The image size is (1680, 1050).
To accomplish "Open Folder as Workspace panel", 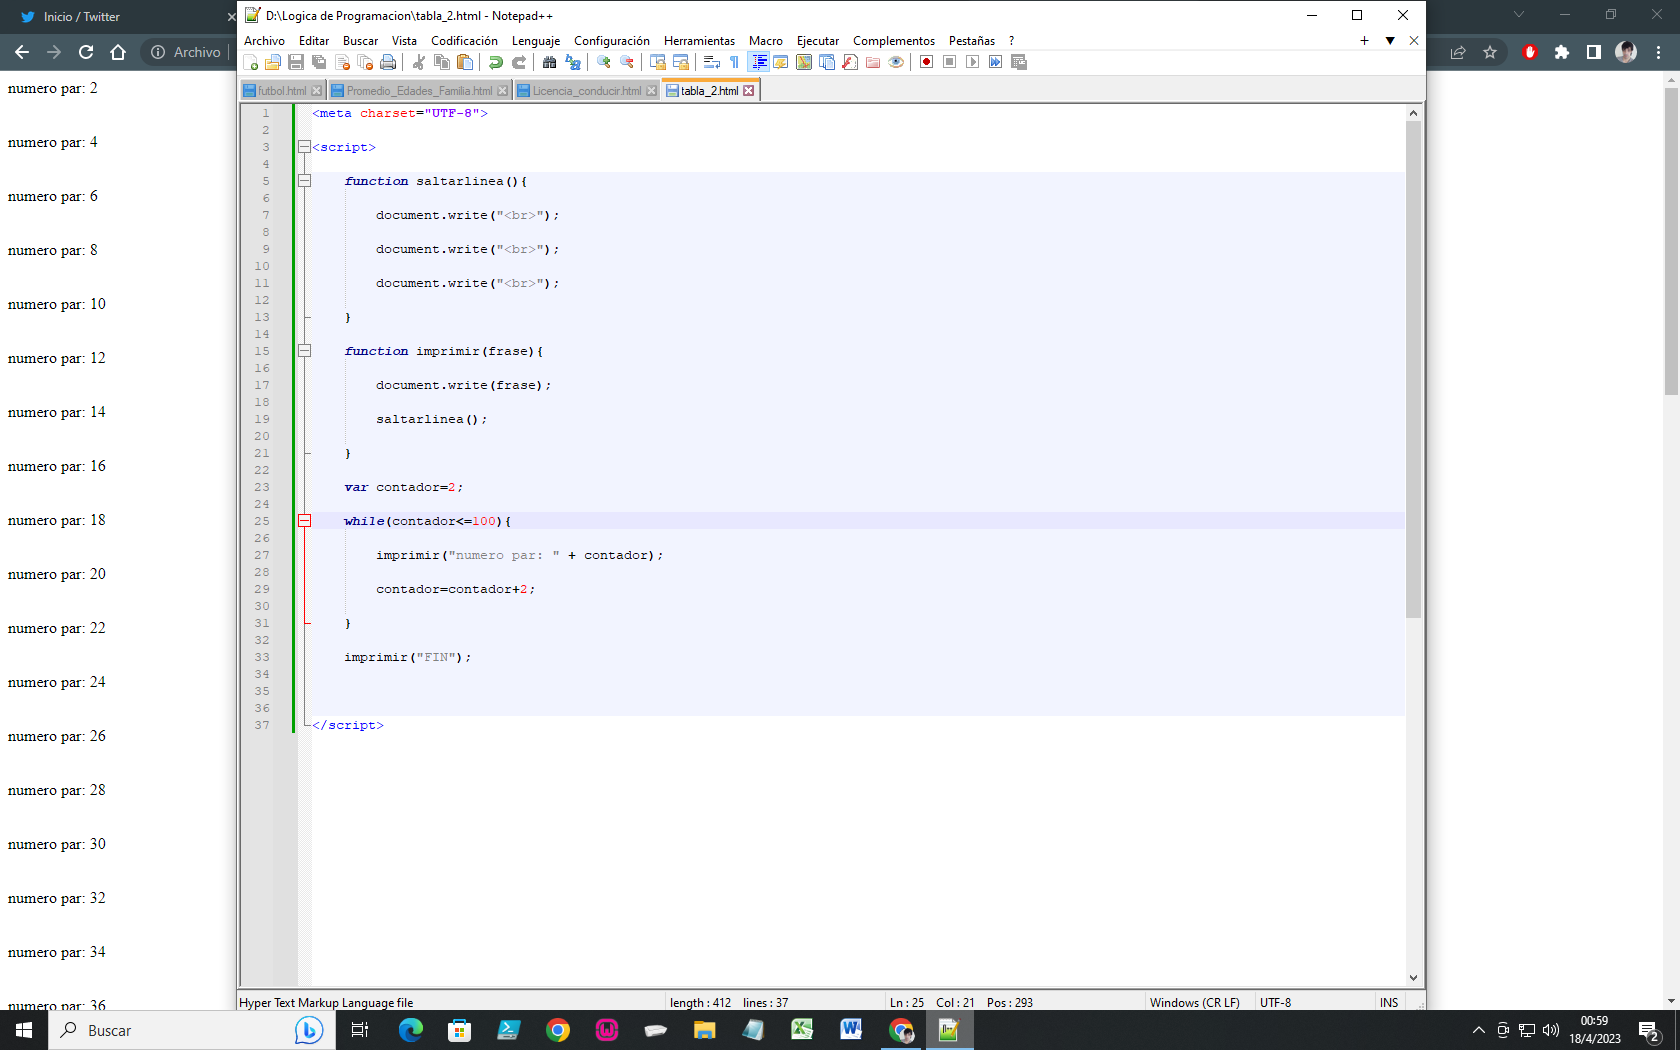I will click(x=873, y=62).
